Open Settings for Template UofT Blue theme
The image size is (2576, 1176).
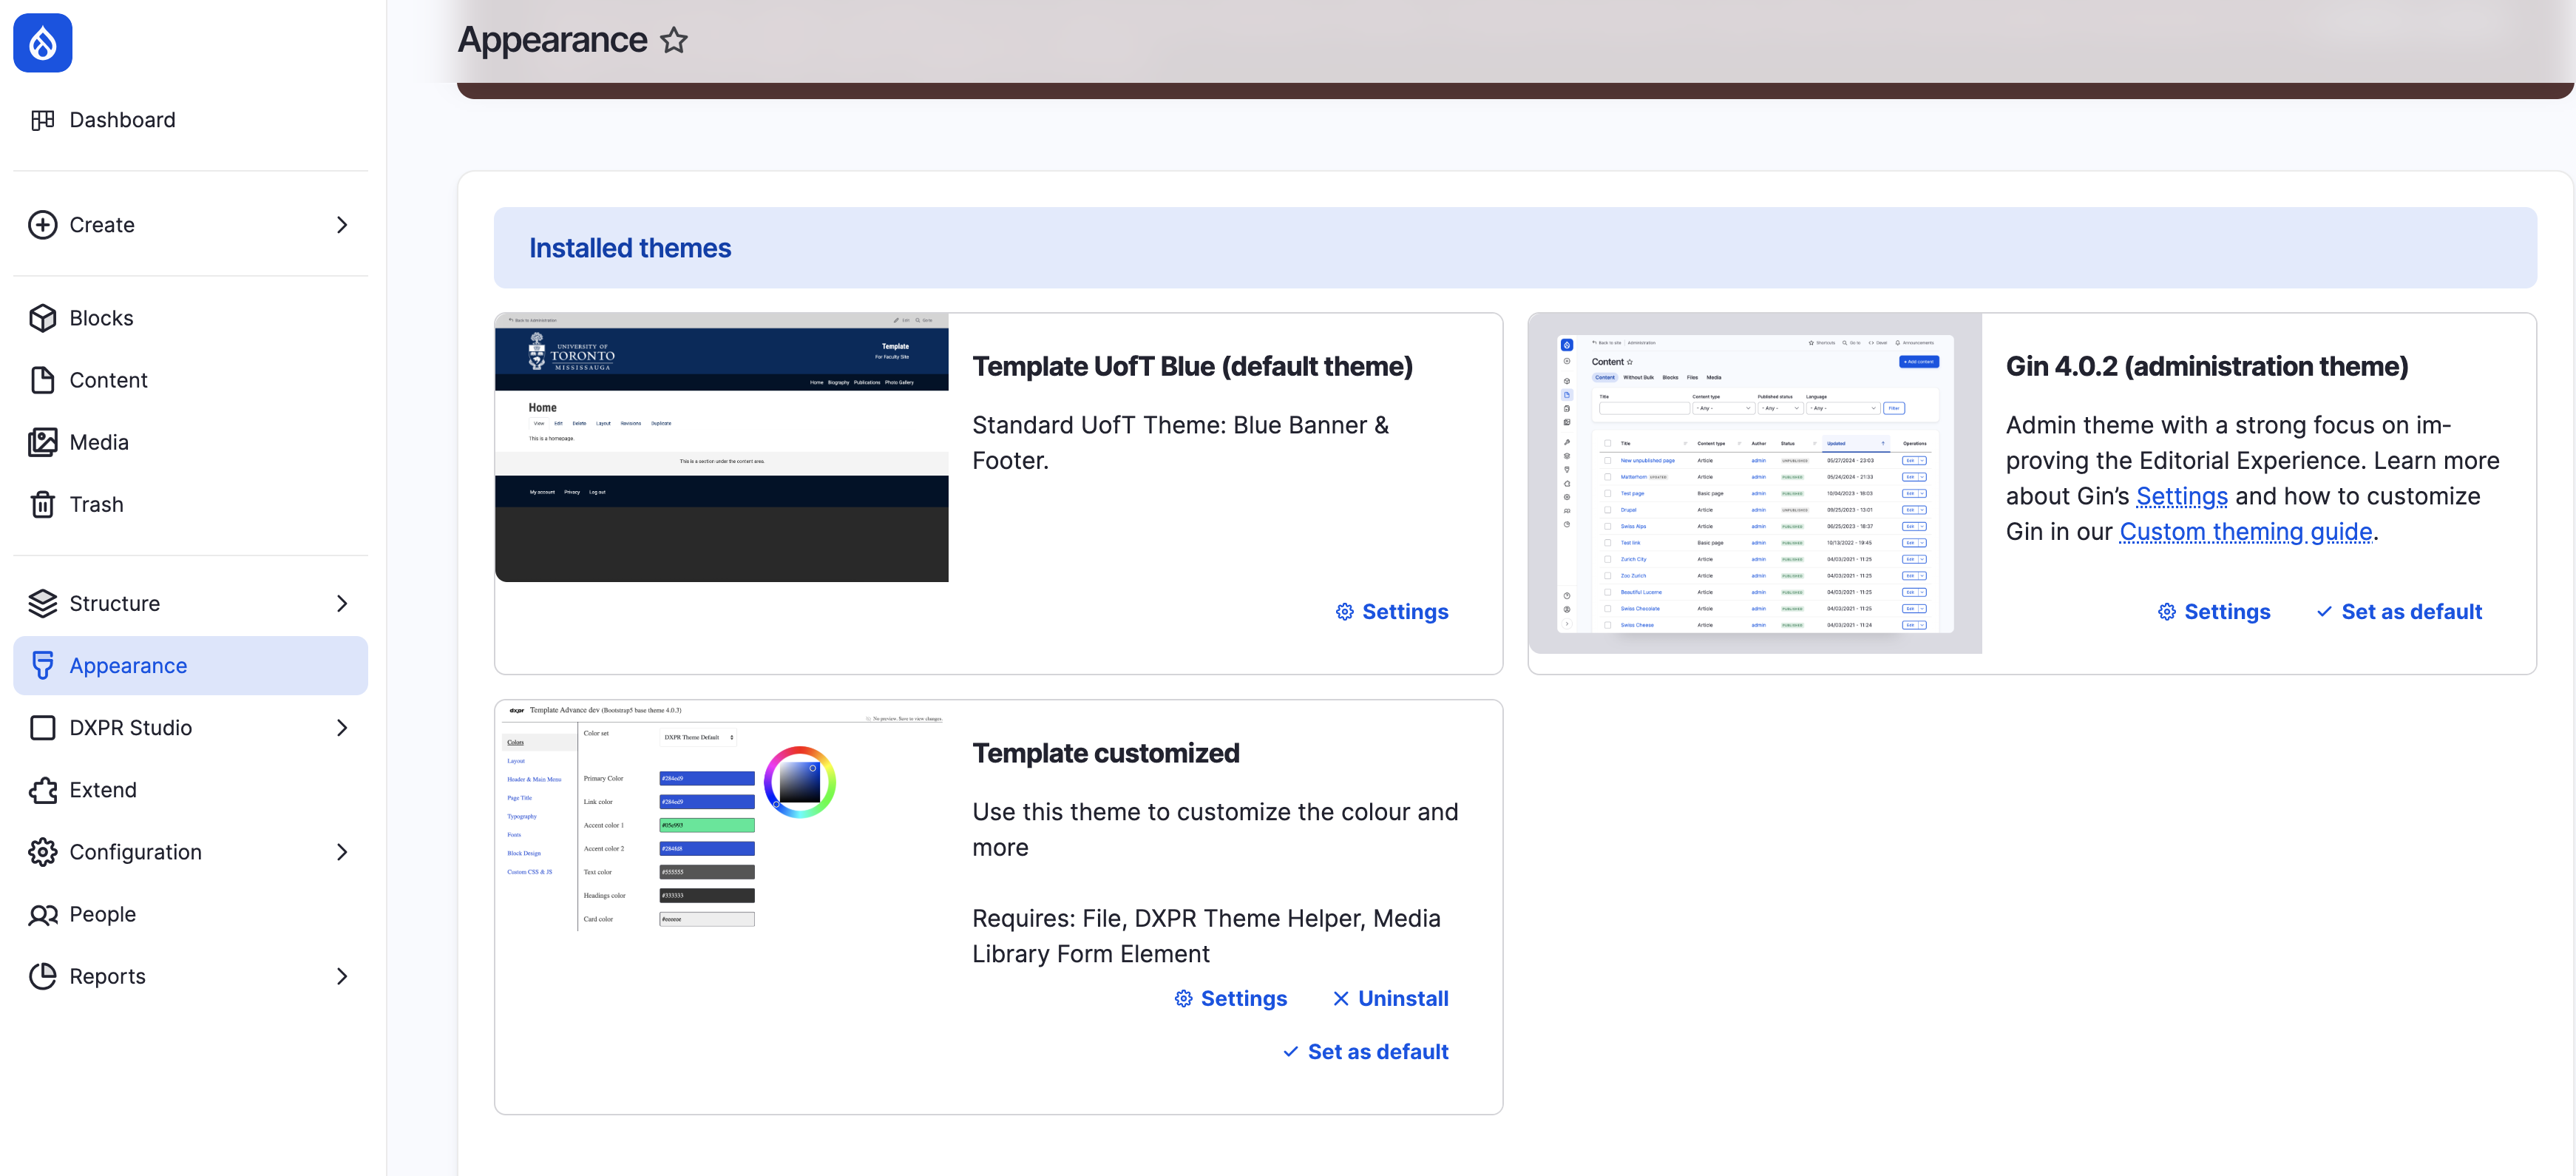coord(1392,612)
